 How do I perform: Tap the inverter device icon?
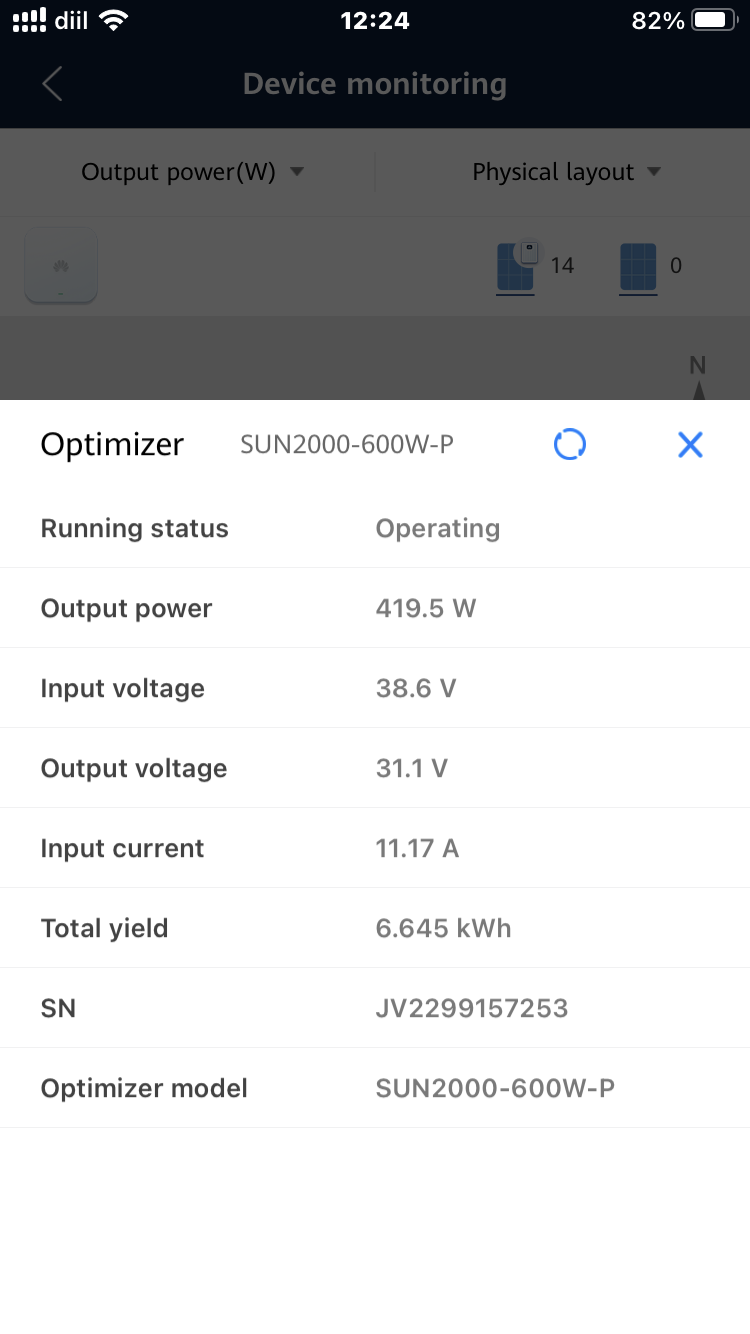pos(61,266)
